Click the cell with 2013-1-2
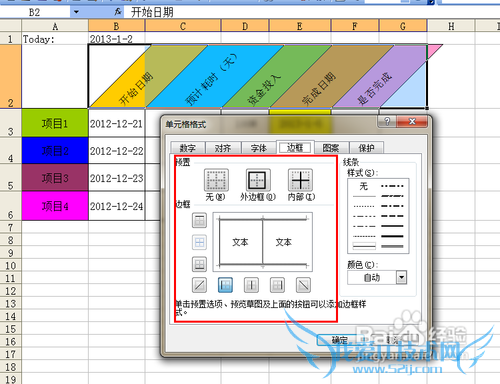The width and height of the screenshot is (500, 384). (116, 39)
